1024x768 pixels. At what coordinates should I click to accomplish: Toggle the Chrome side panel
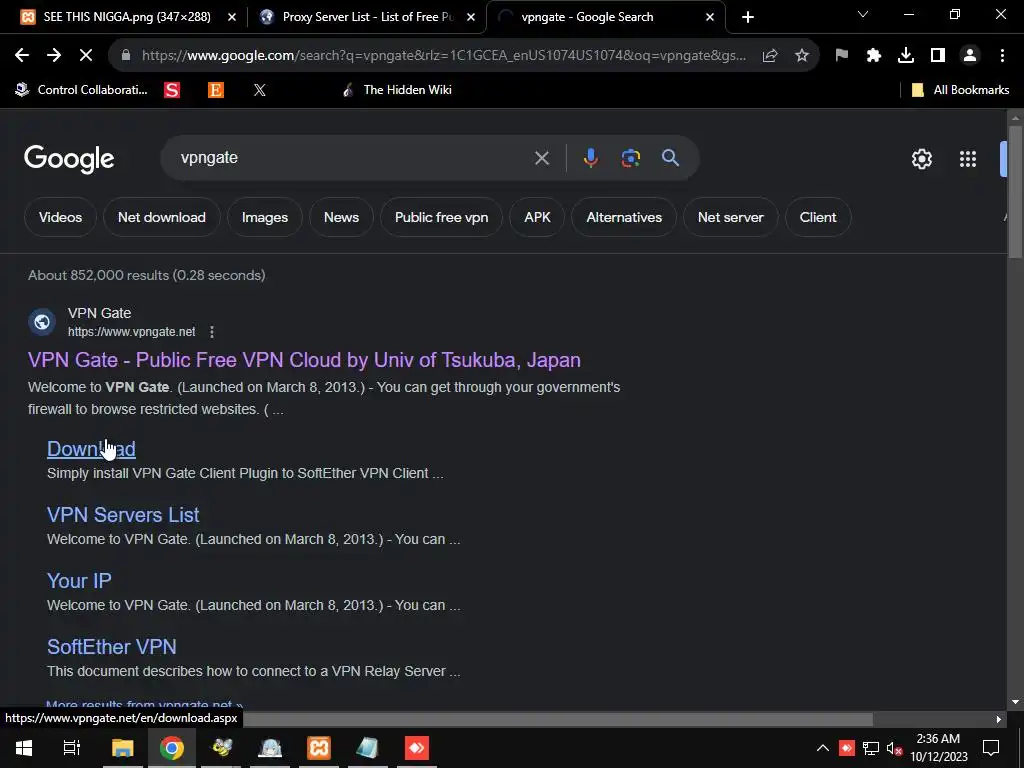coord(938,56)
